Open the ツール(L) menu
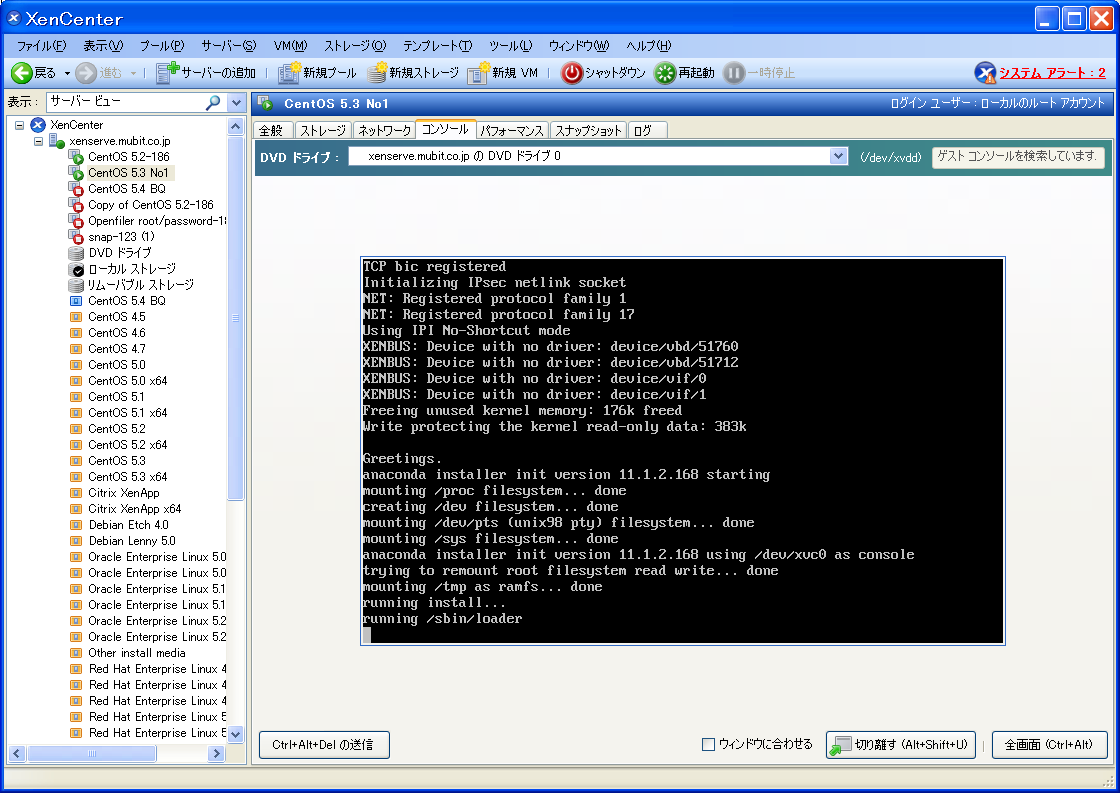Screen dimensions: 1120x793 [x=510, y=46]
